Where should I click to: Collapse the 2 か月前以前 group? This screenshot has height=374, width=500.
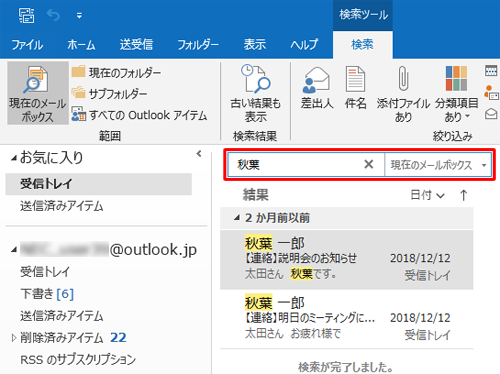coord(237,218)
